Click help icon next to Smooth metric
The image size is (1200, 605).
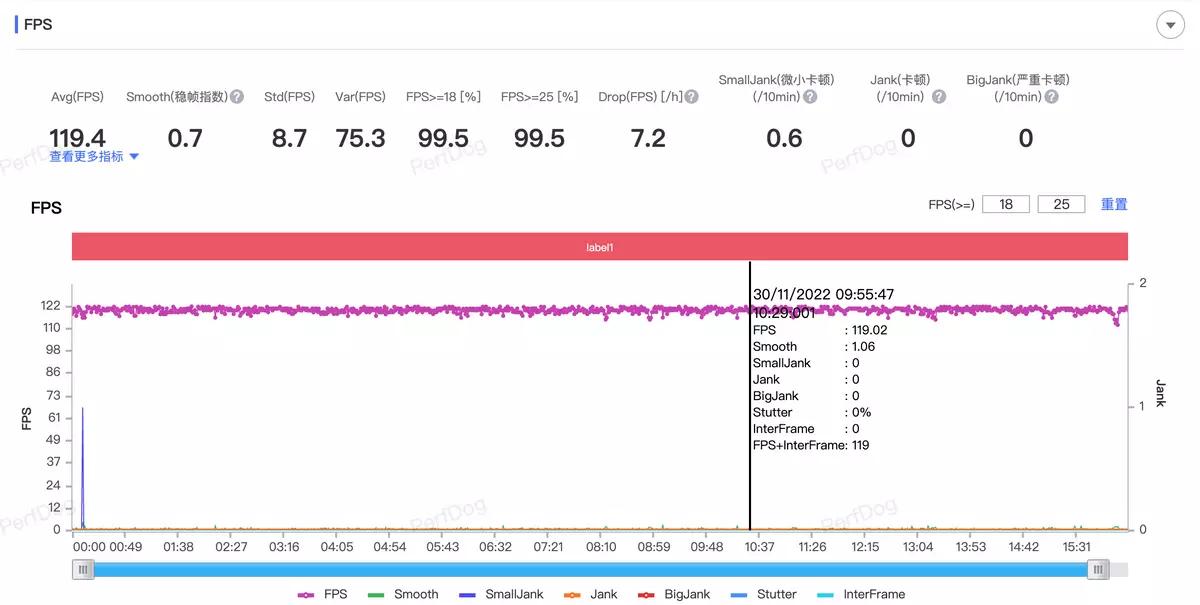tap(237, 97)
